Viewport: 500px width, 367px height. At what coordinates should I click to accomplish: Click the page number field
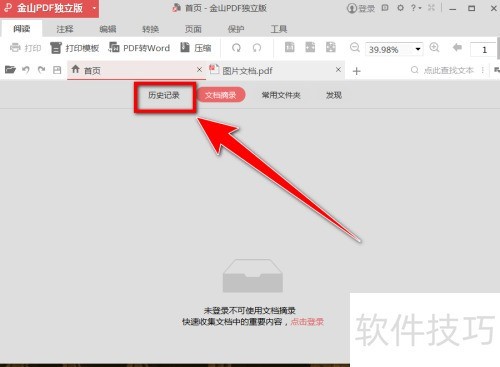tap(483, 50)
